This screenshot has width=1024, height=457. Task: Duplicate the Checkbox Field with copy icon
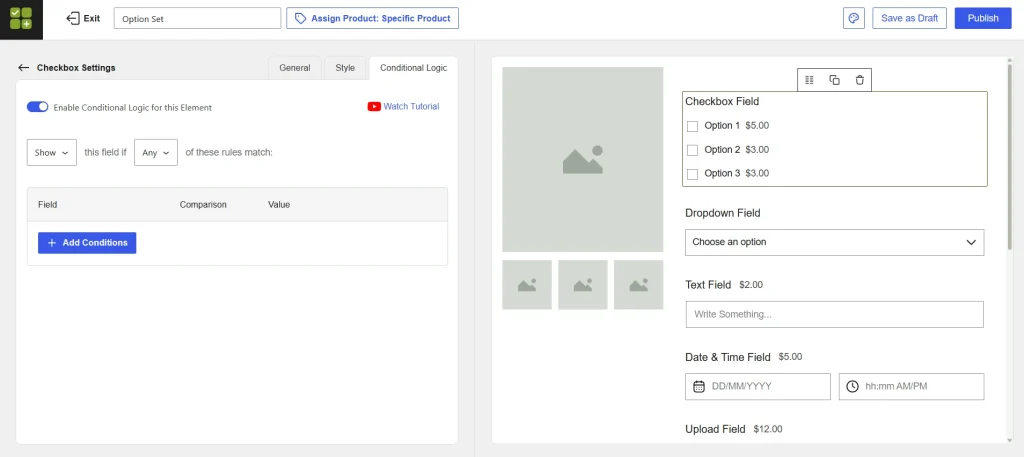pyautogui.click(x=835, y=80)
